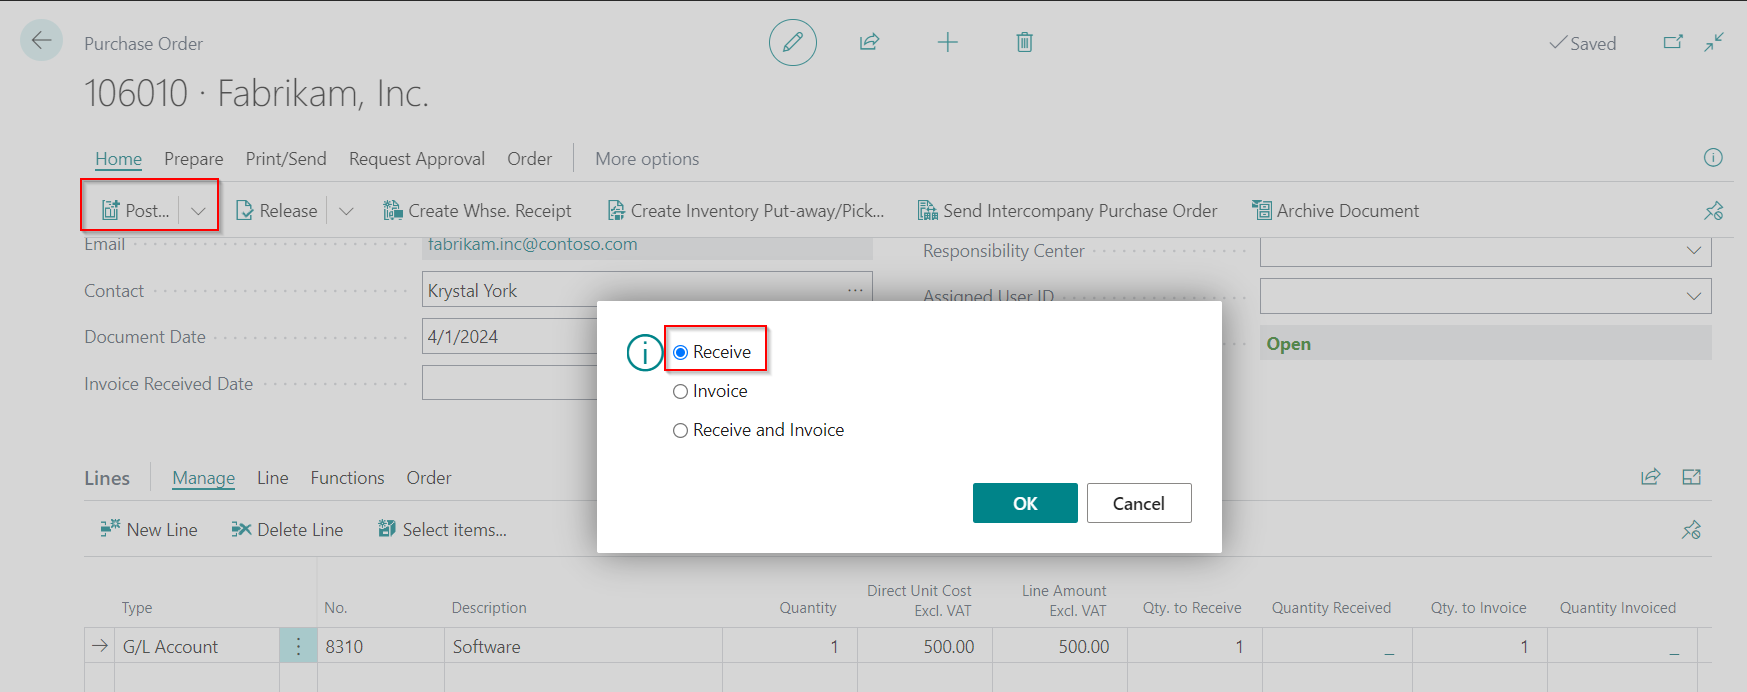This screenshot has width=1747, height=692.
Task: Open the Assigned User ID dropdown
Action: click(x=1694, y=296)
